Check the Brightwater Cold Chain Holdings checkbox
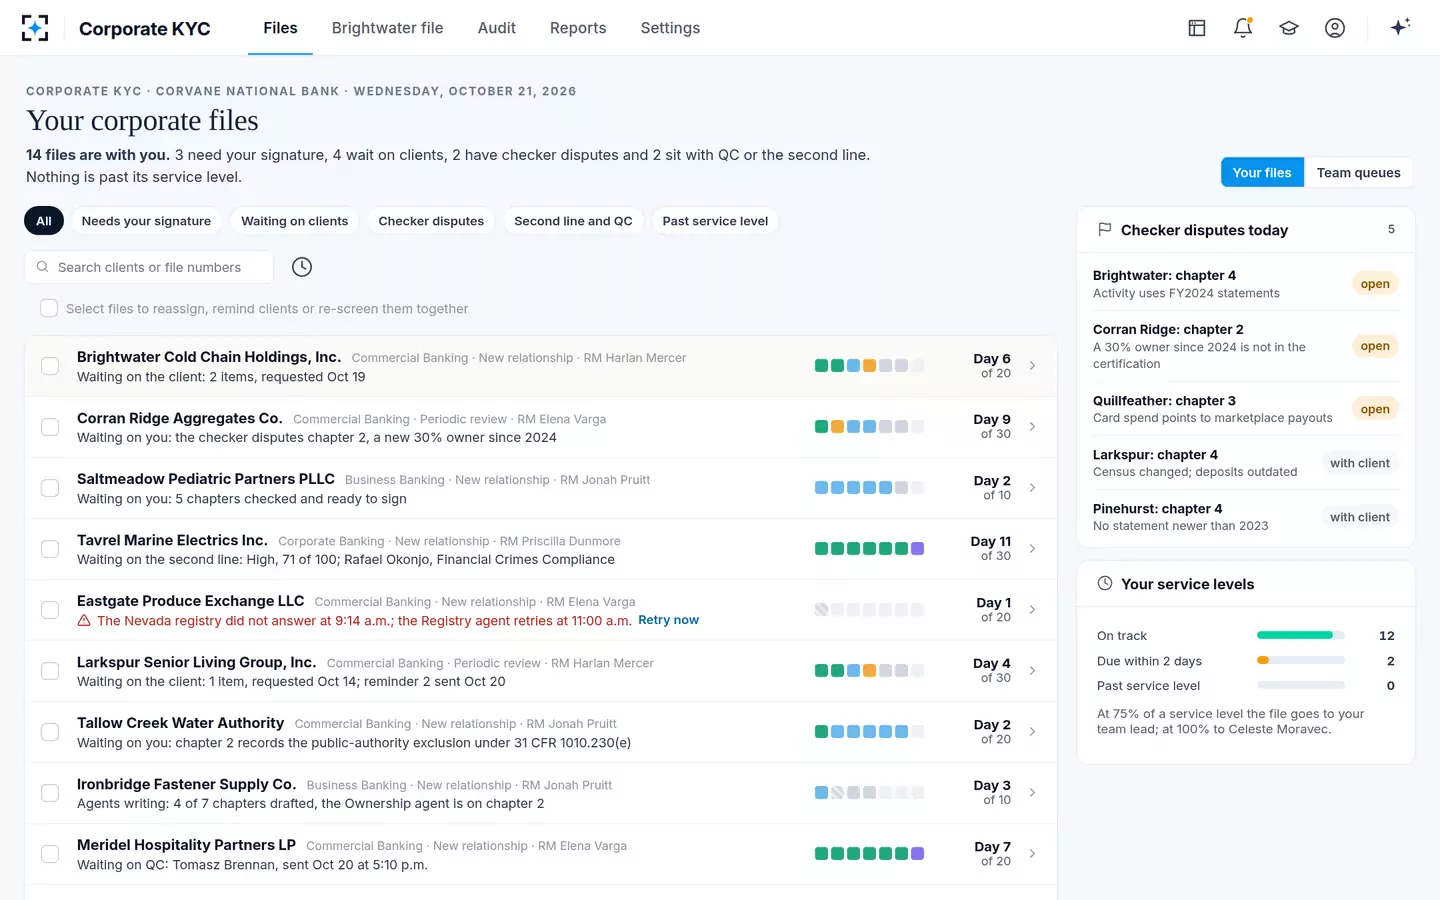Viewport: 1440px width, 900px height. [50, 366]
